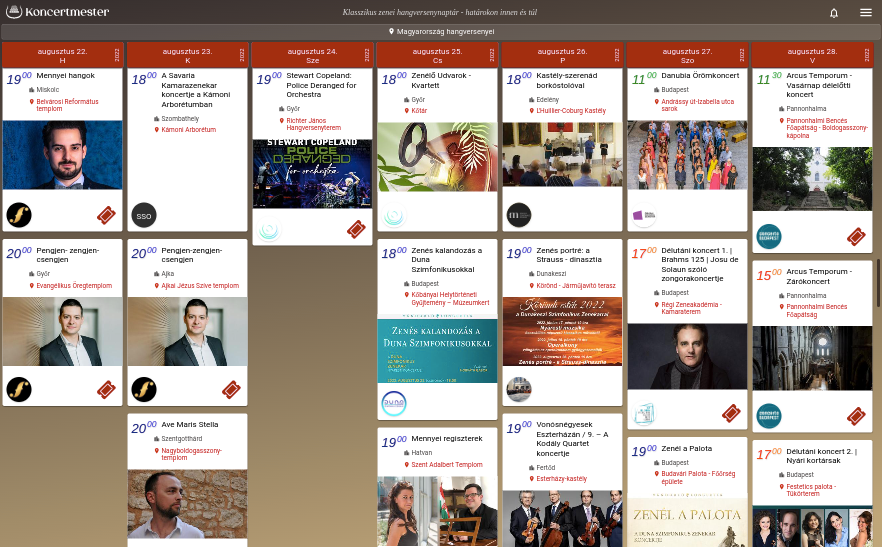Open venue link Régi Zeneakadémia - Kamaraterem

tap(691, 308)
